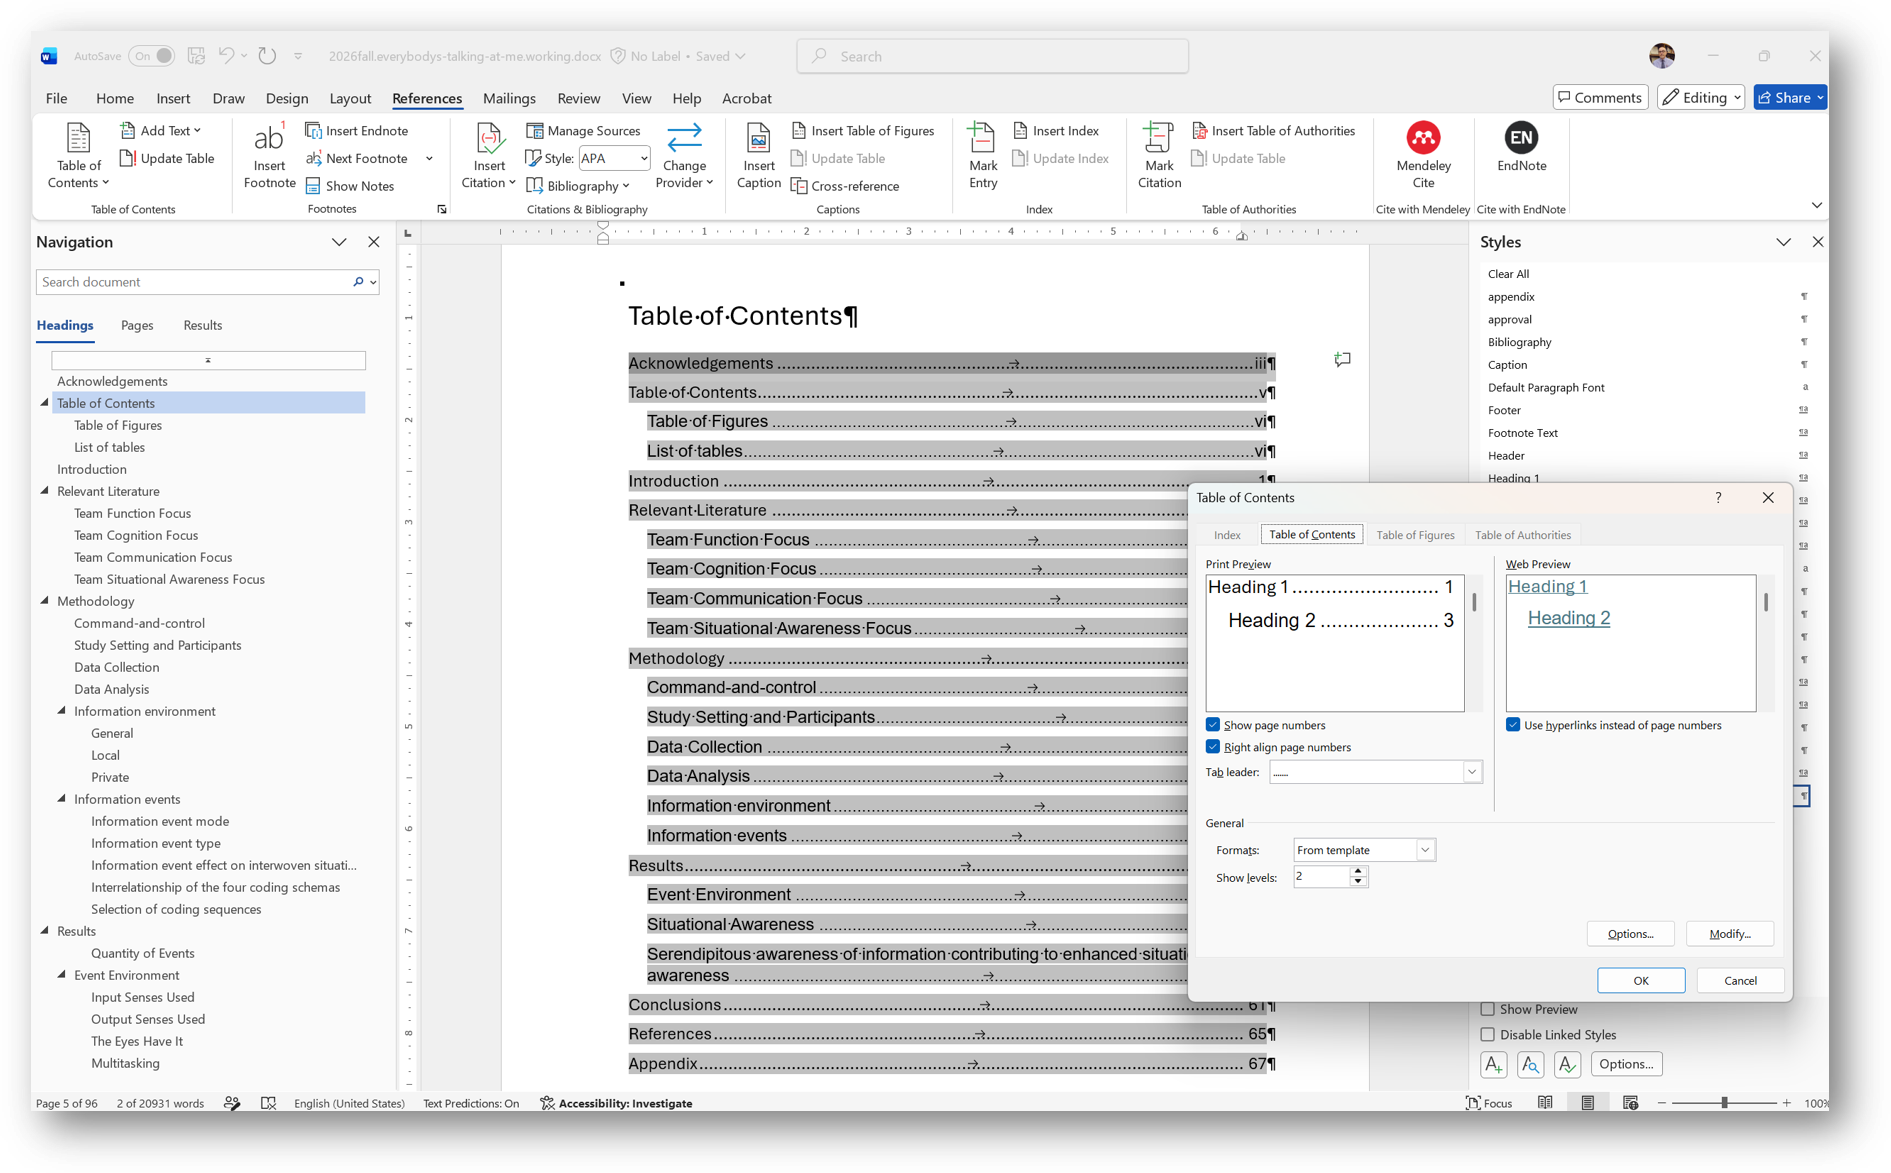The image size is (1891, 1173).
Task: Click Cancel in the dialog
Action: [1740, 980]
